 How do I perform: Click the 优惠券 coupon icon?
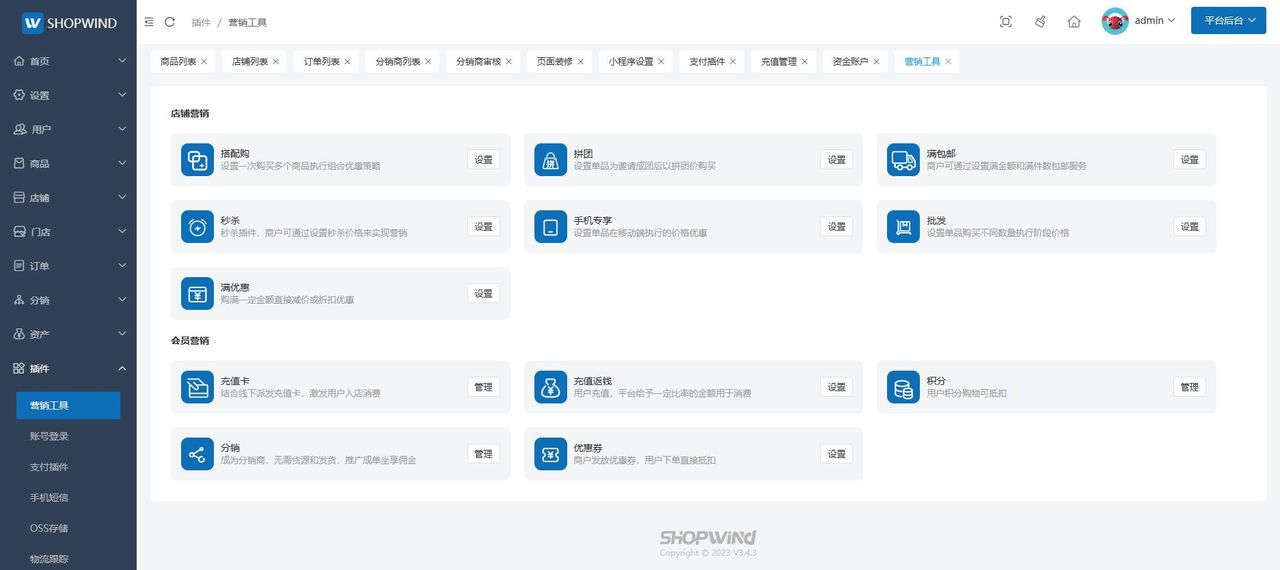(x=551, y=454)
